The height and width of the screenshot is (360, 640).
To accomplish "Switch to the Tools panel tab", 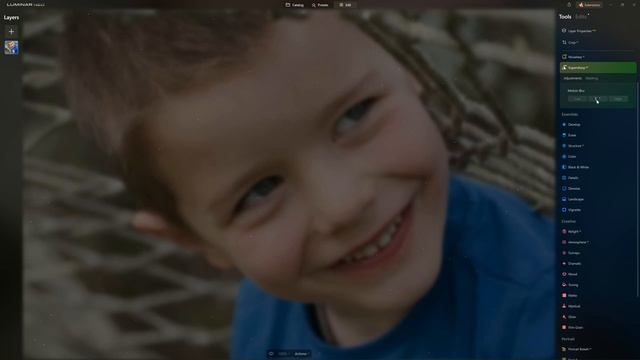I will pyautogui.click(x=565, y=17).
